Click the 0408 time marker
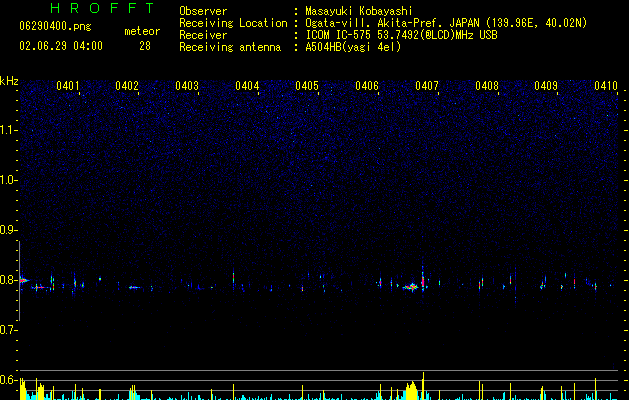The height and width of the screenshot is (400, 629). (487, 86)
